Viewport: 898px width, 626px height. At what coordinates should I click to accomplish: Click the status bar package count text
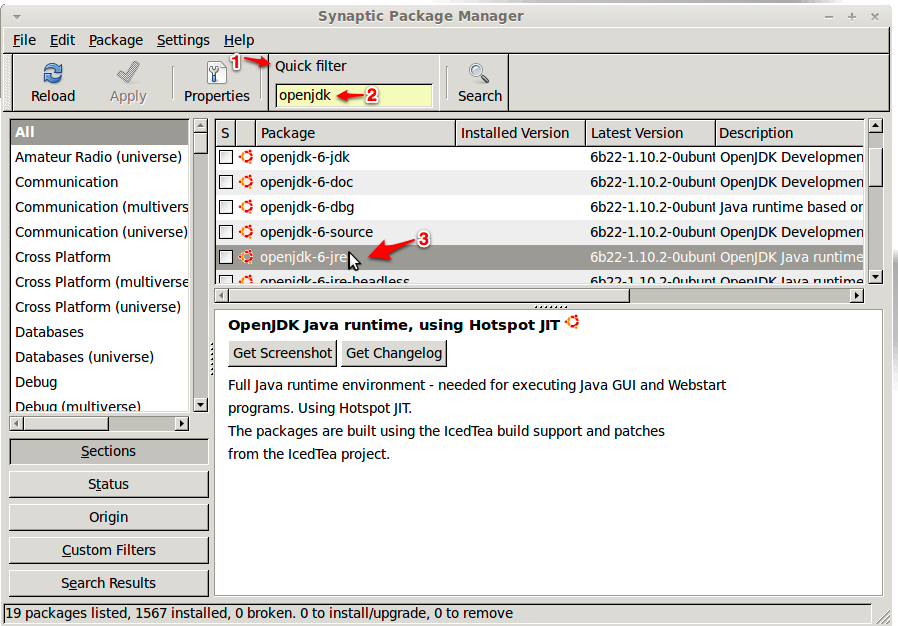259,613
